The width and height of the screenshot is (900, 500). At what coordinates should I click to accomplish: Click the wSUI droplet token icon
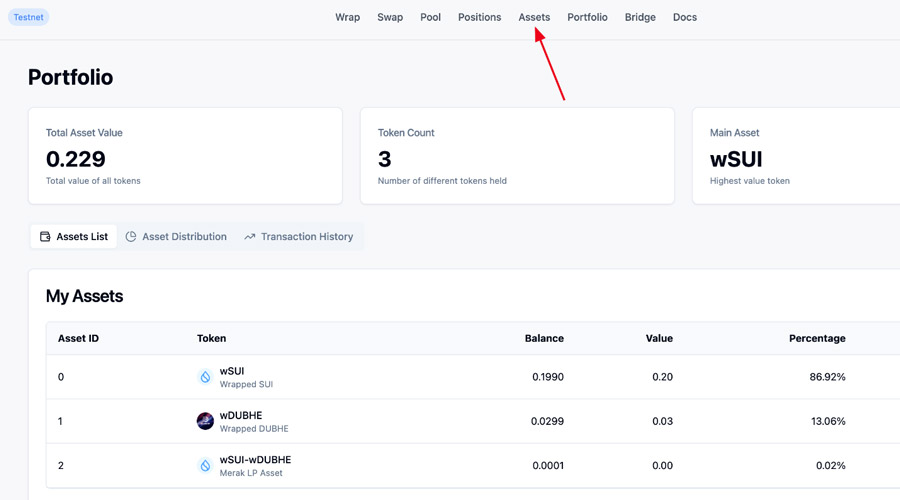pos(205,377)
